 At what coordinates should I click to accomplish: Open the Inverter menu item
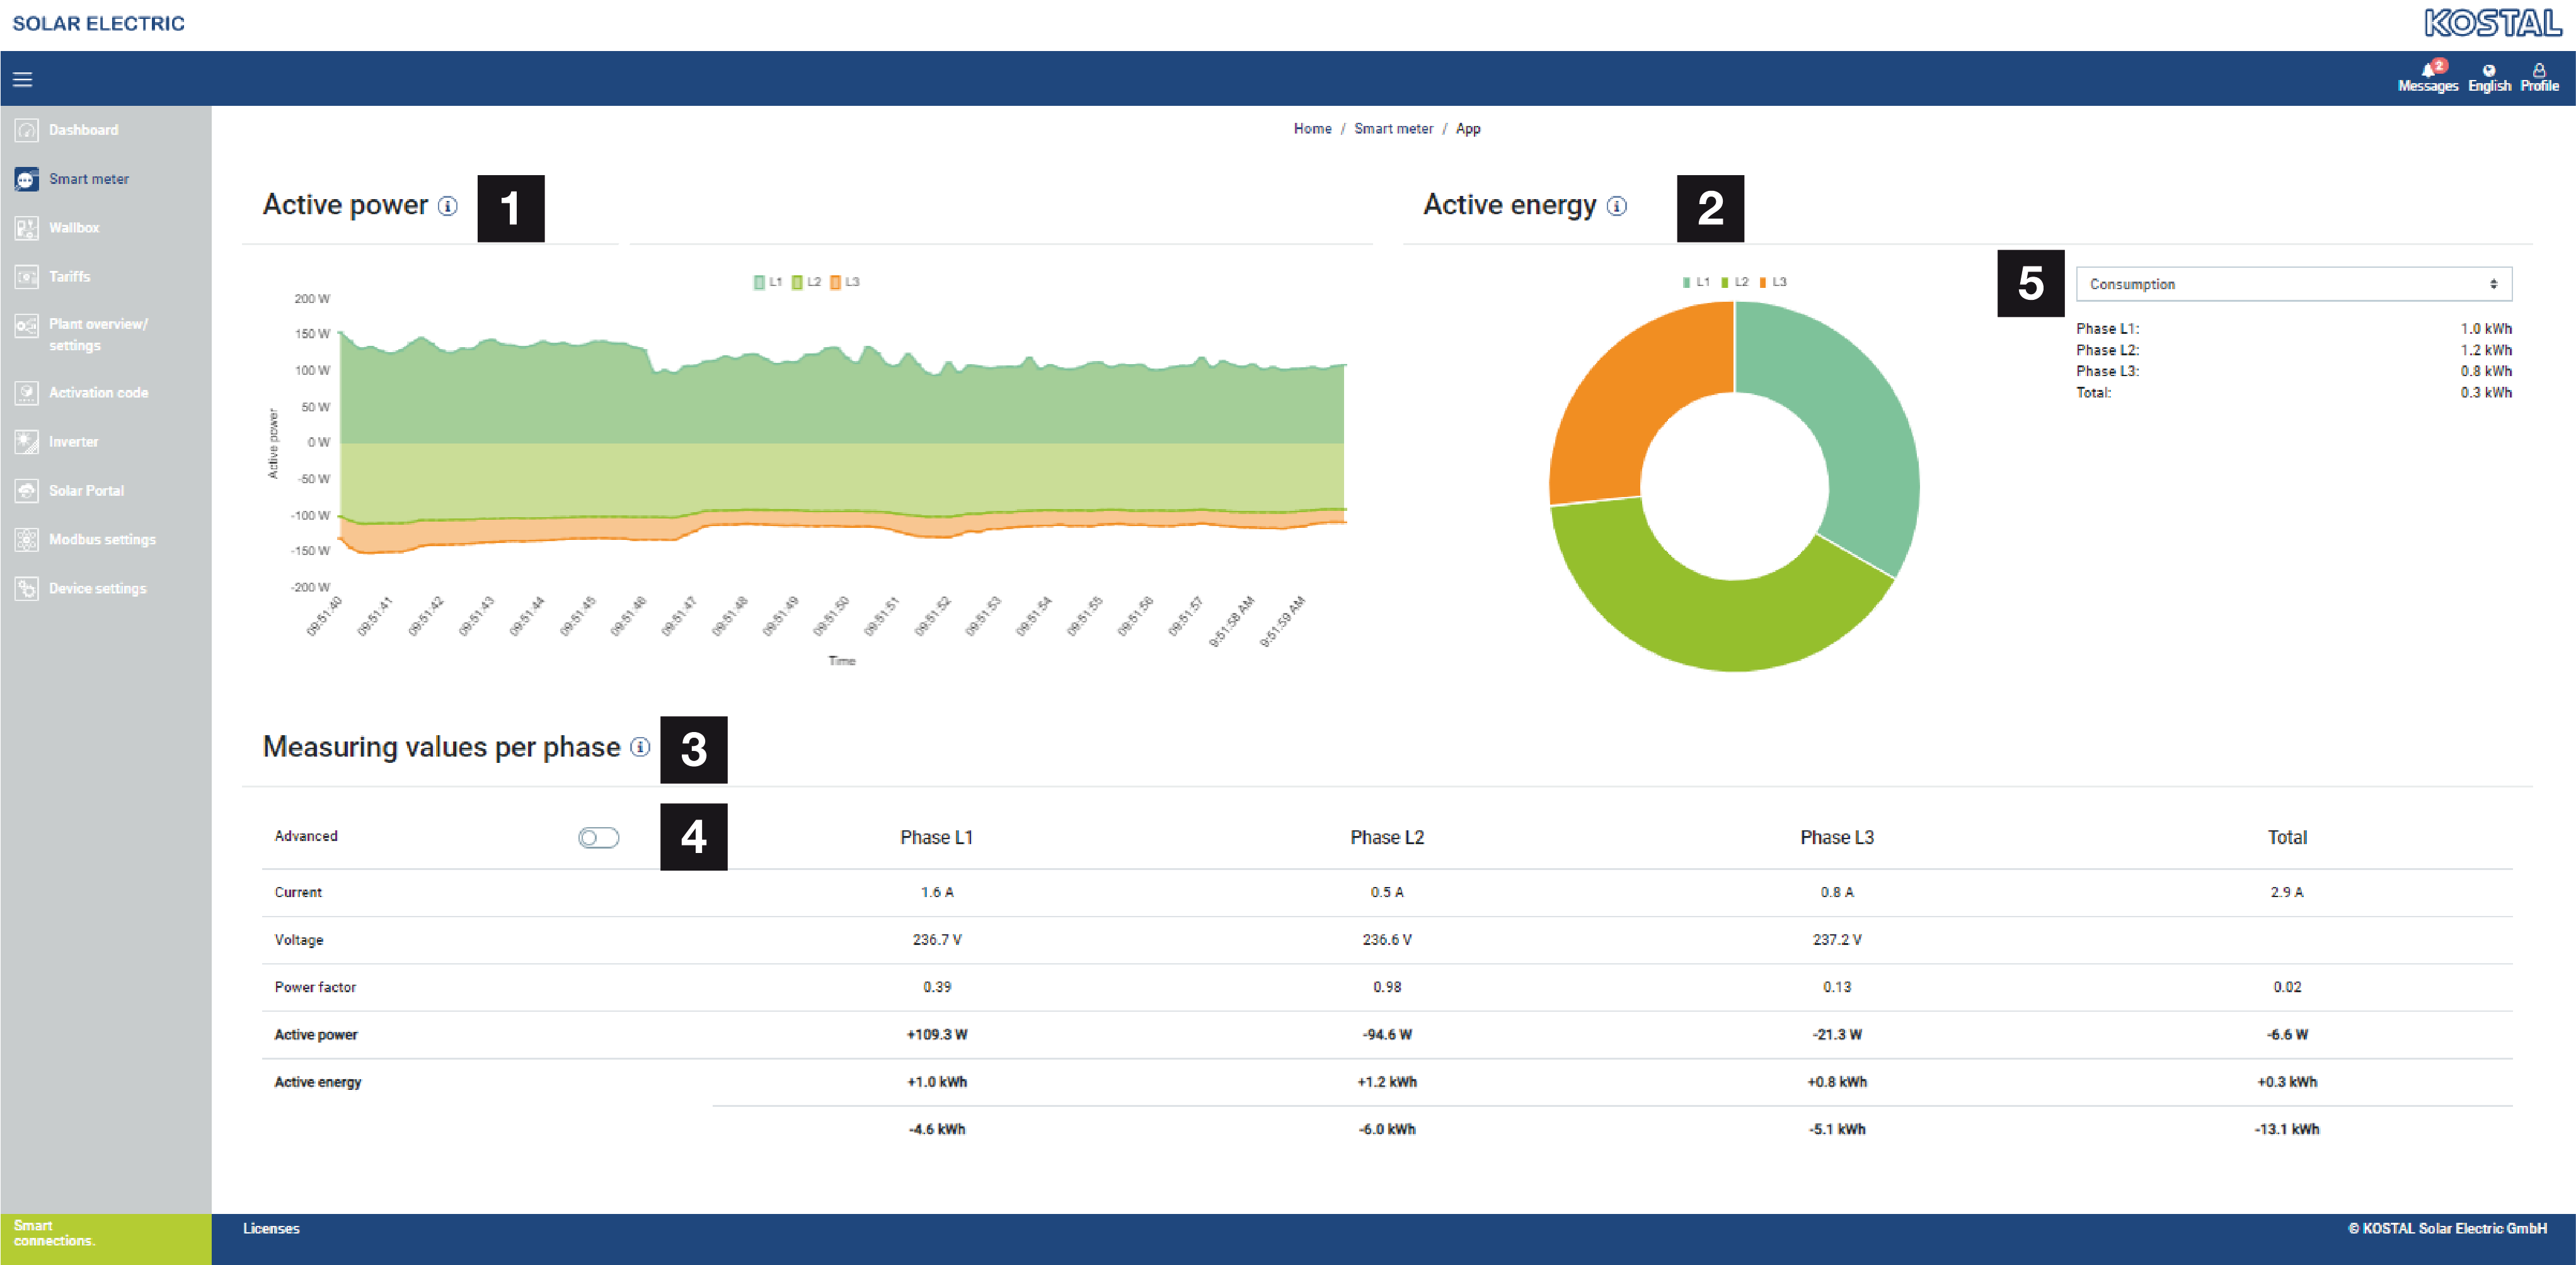[73, 442]
